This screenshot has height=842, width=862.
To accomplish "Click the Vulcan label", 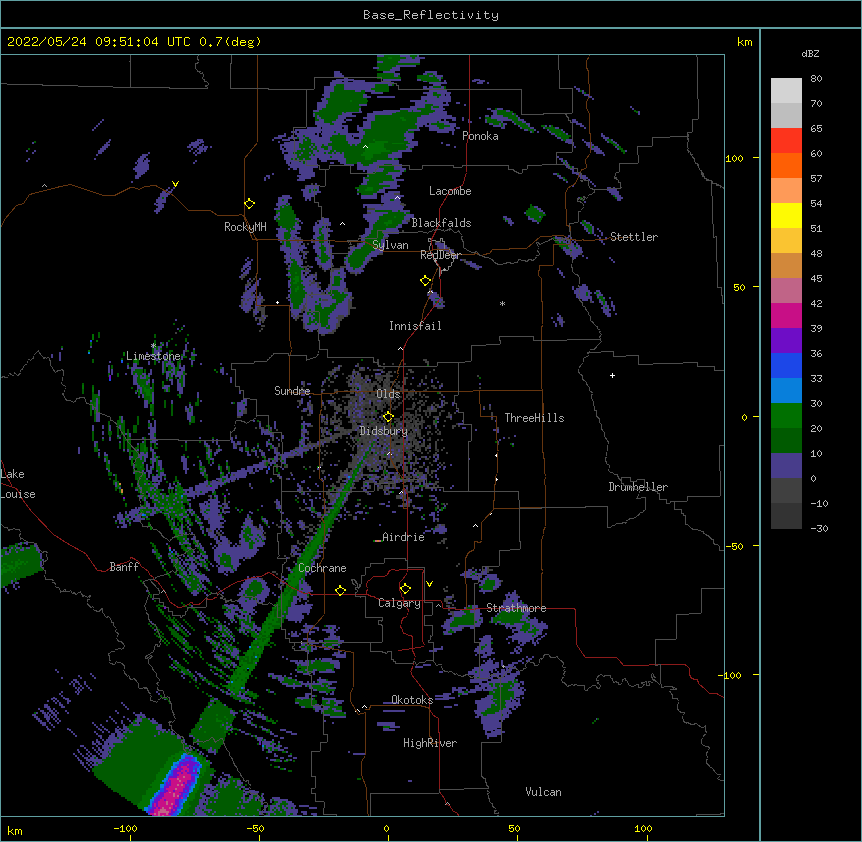I will tap(543, 792).
